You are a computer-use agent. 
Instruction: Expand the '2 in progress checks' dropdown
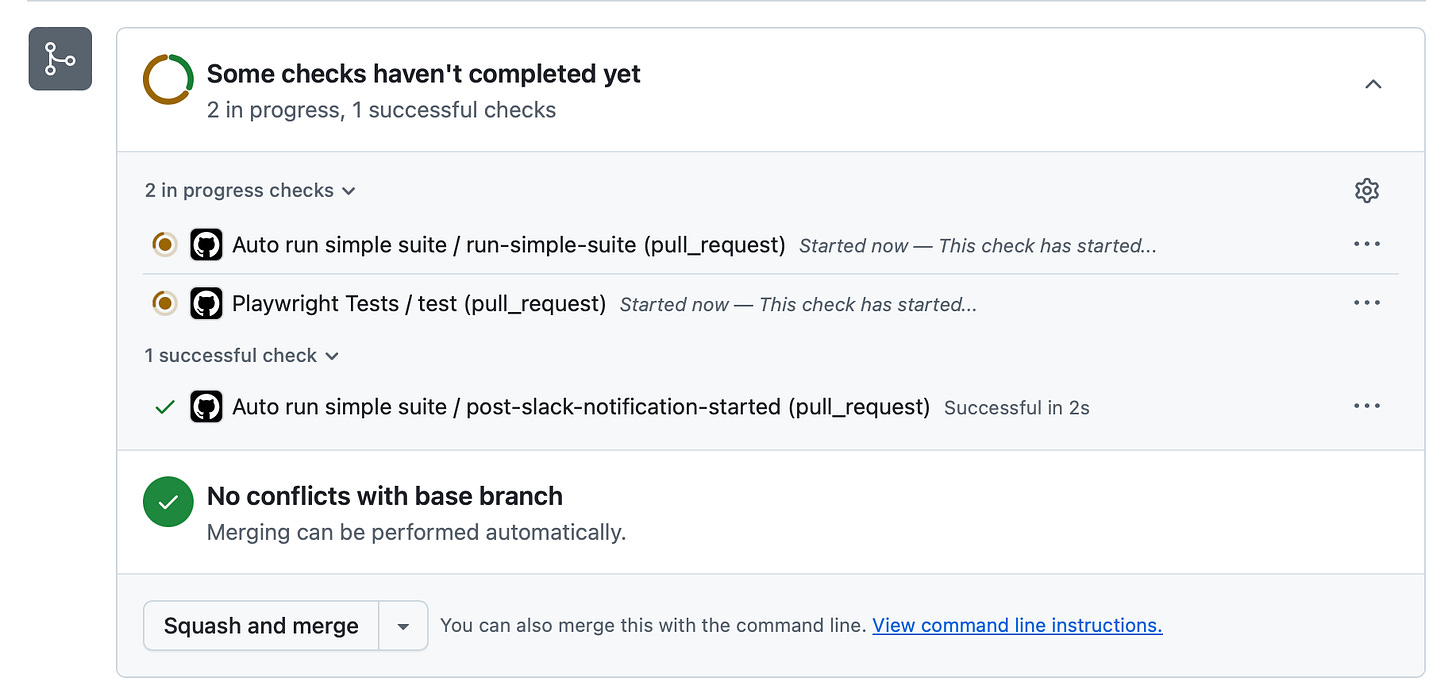(250, 190)
